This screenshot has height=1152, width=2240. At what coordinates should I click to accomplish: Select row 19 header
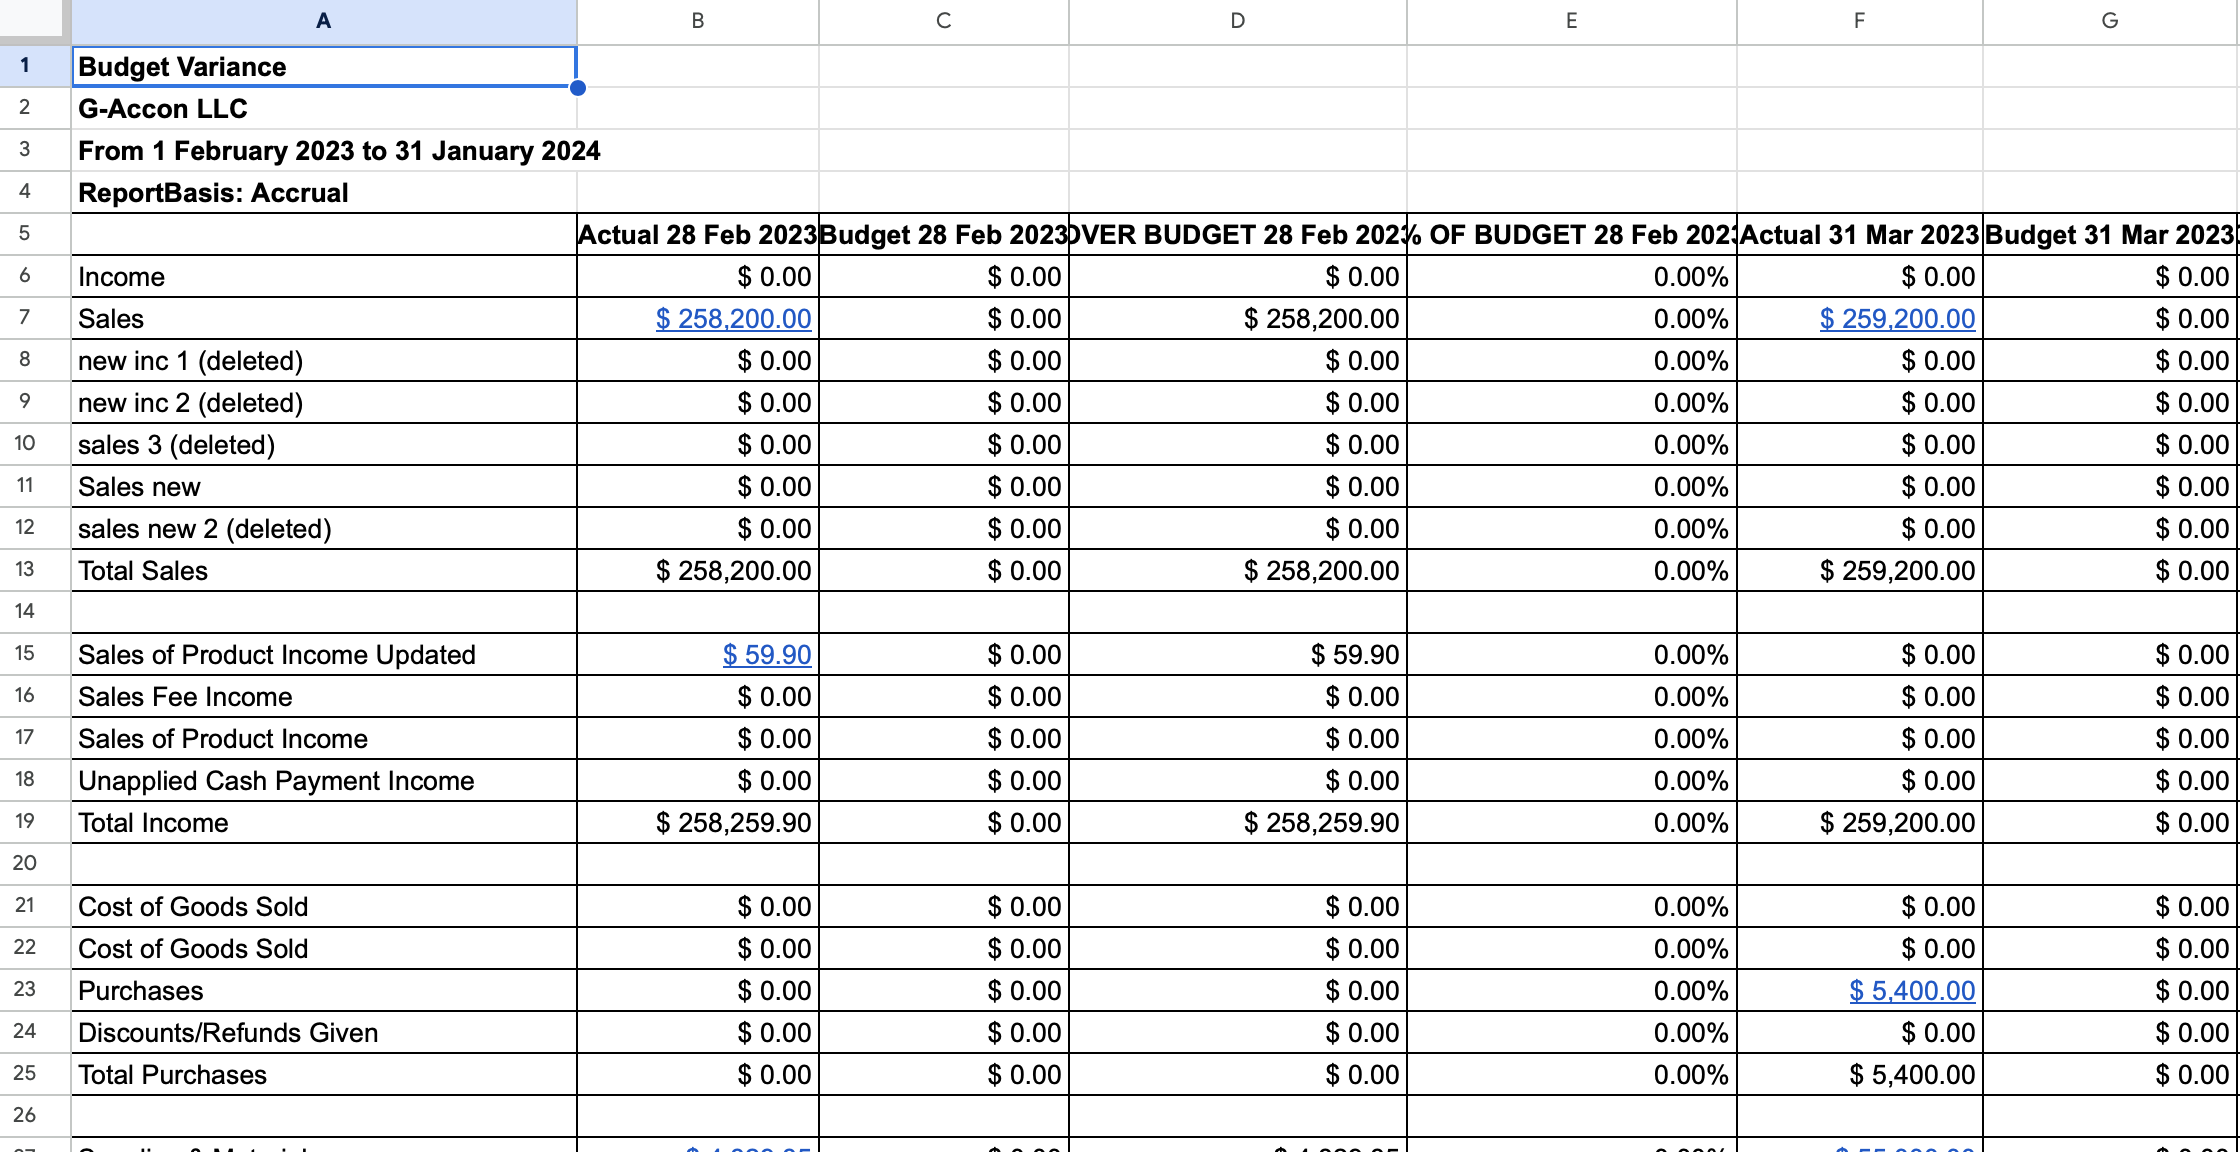25,822
